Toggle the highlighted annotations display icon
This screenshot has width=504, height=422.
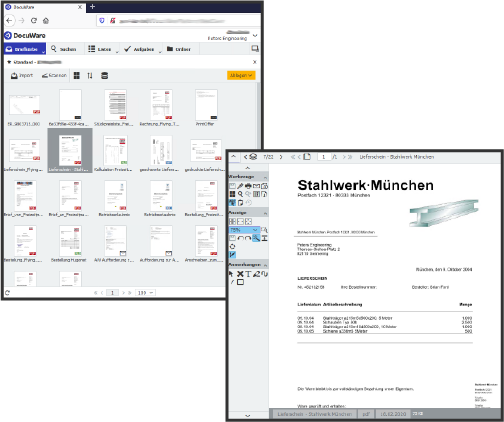(x=232, y=255)
